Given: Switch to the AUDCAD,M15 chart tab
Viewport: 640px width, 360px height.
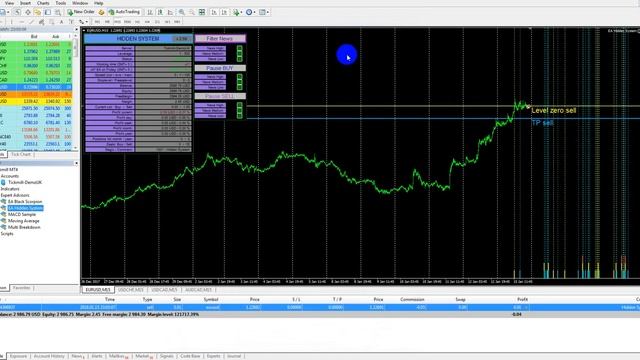Looking at the screenshot, I should point(198,290).
